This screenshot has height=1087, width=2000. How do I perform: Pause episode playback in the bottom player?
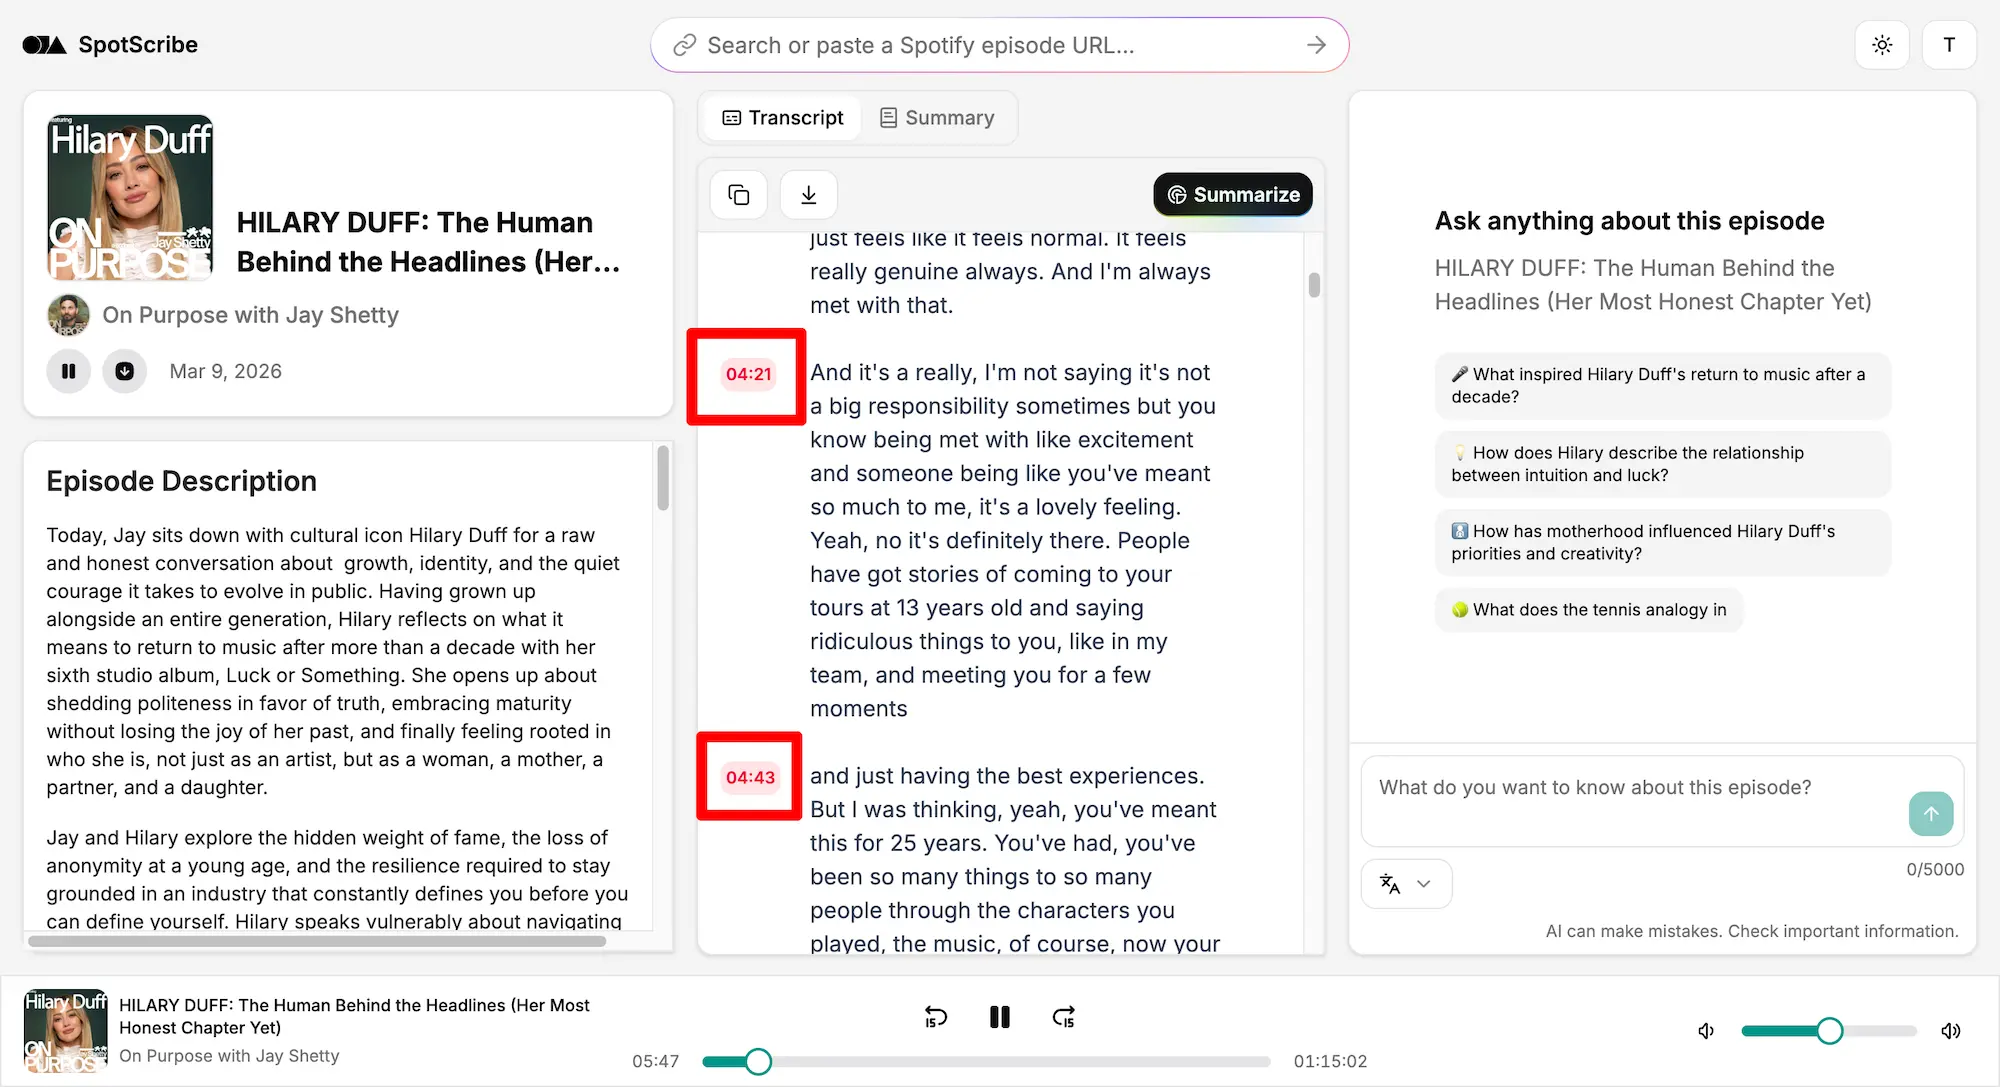click(1000, 1016)
